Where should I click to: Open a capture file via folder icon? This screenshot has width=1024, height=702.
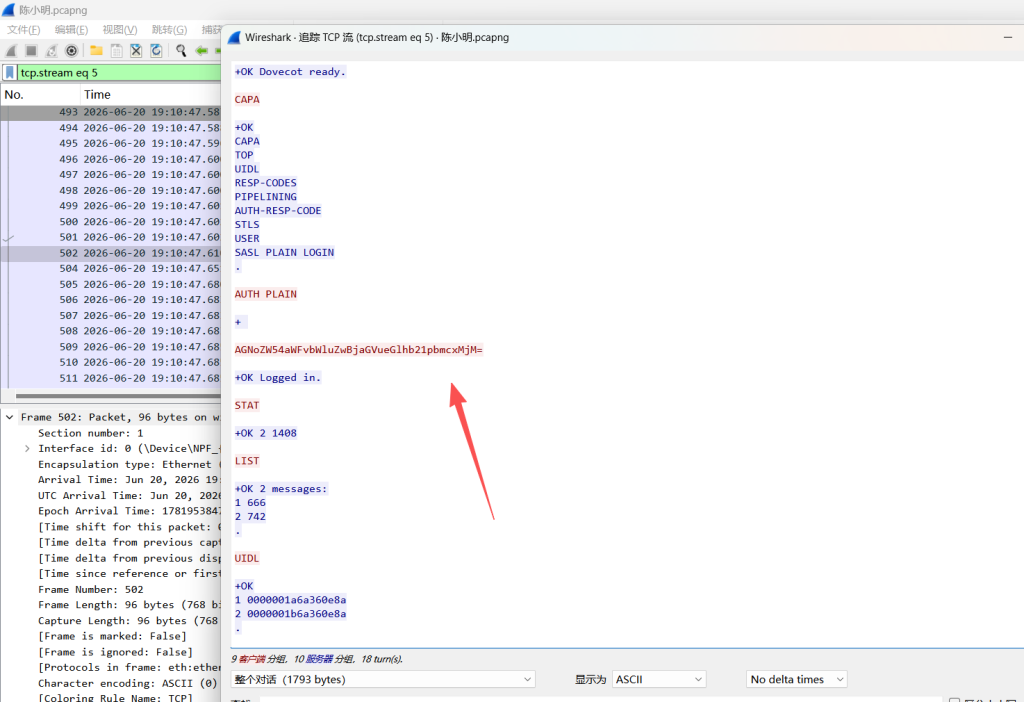(96, 51)
